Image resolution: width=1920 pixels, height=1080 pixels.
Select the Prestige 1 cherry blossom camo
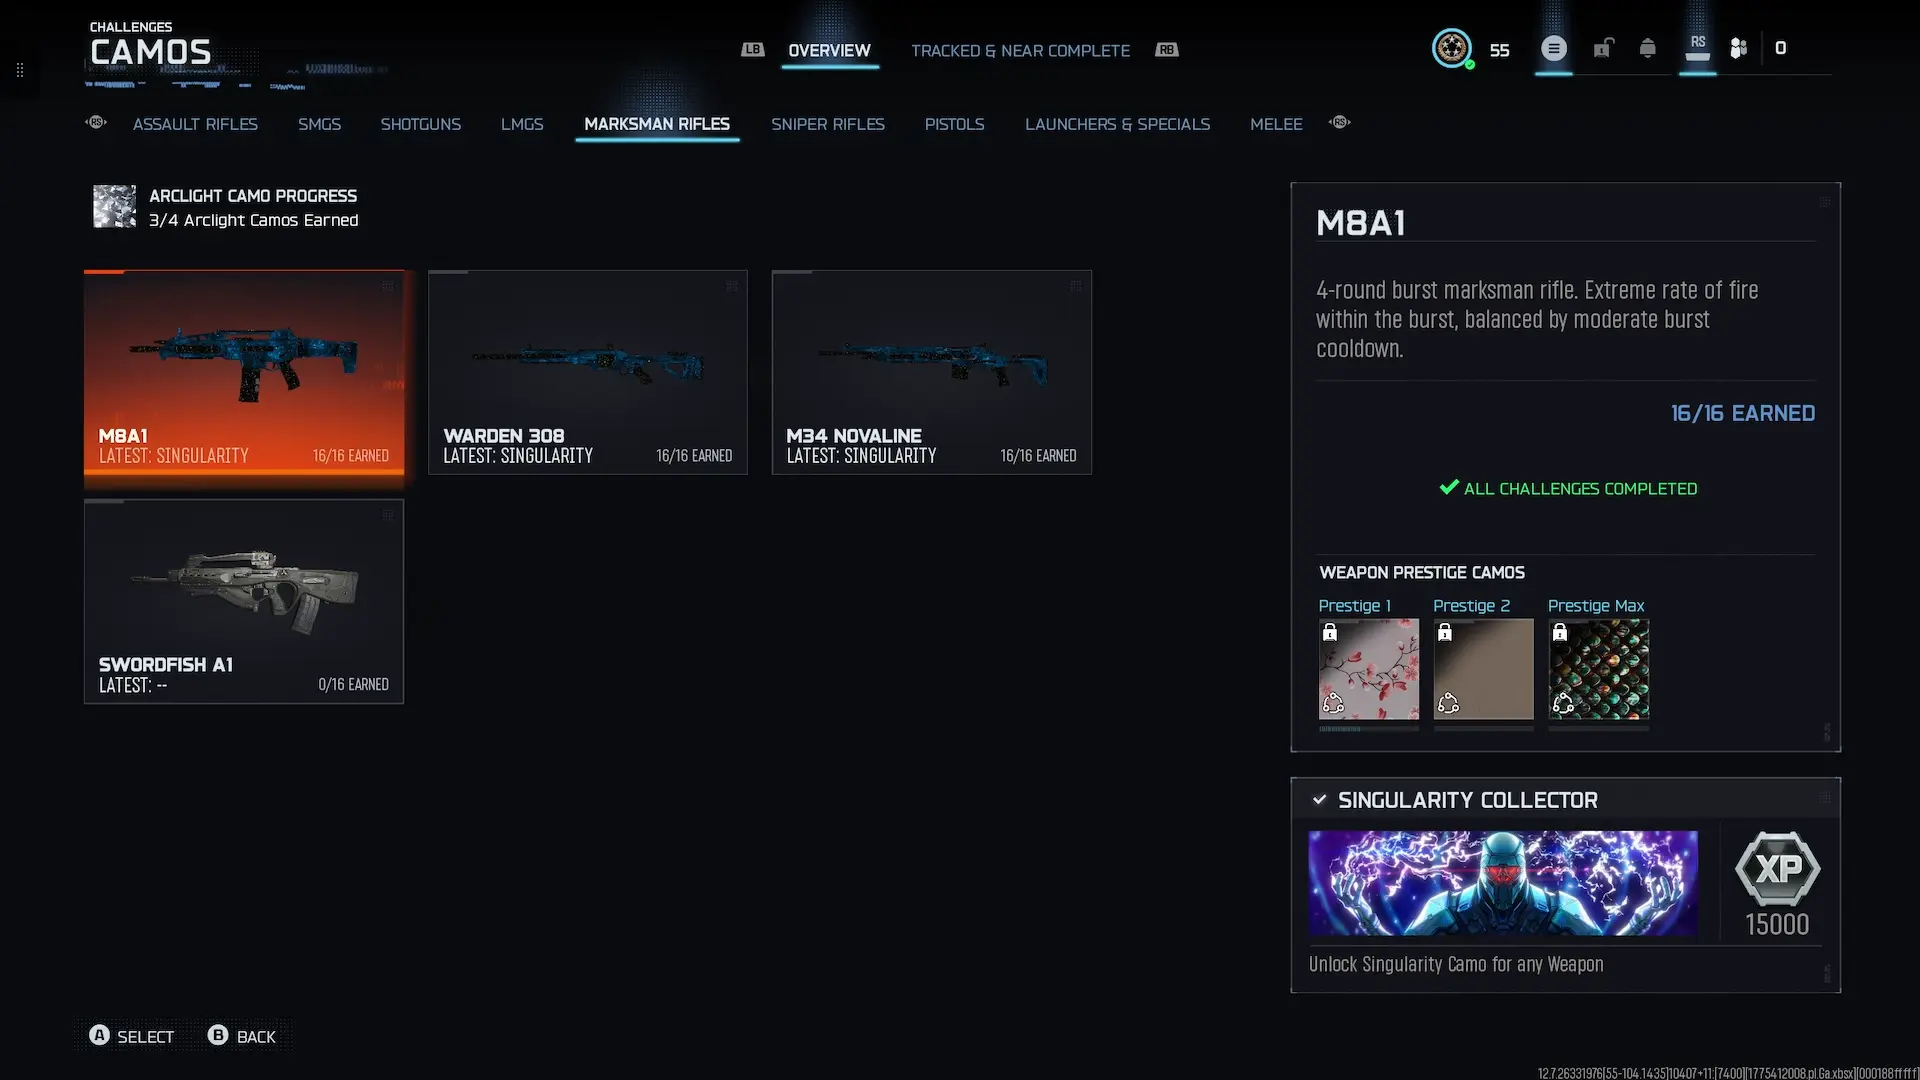tap(1368, 668)
